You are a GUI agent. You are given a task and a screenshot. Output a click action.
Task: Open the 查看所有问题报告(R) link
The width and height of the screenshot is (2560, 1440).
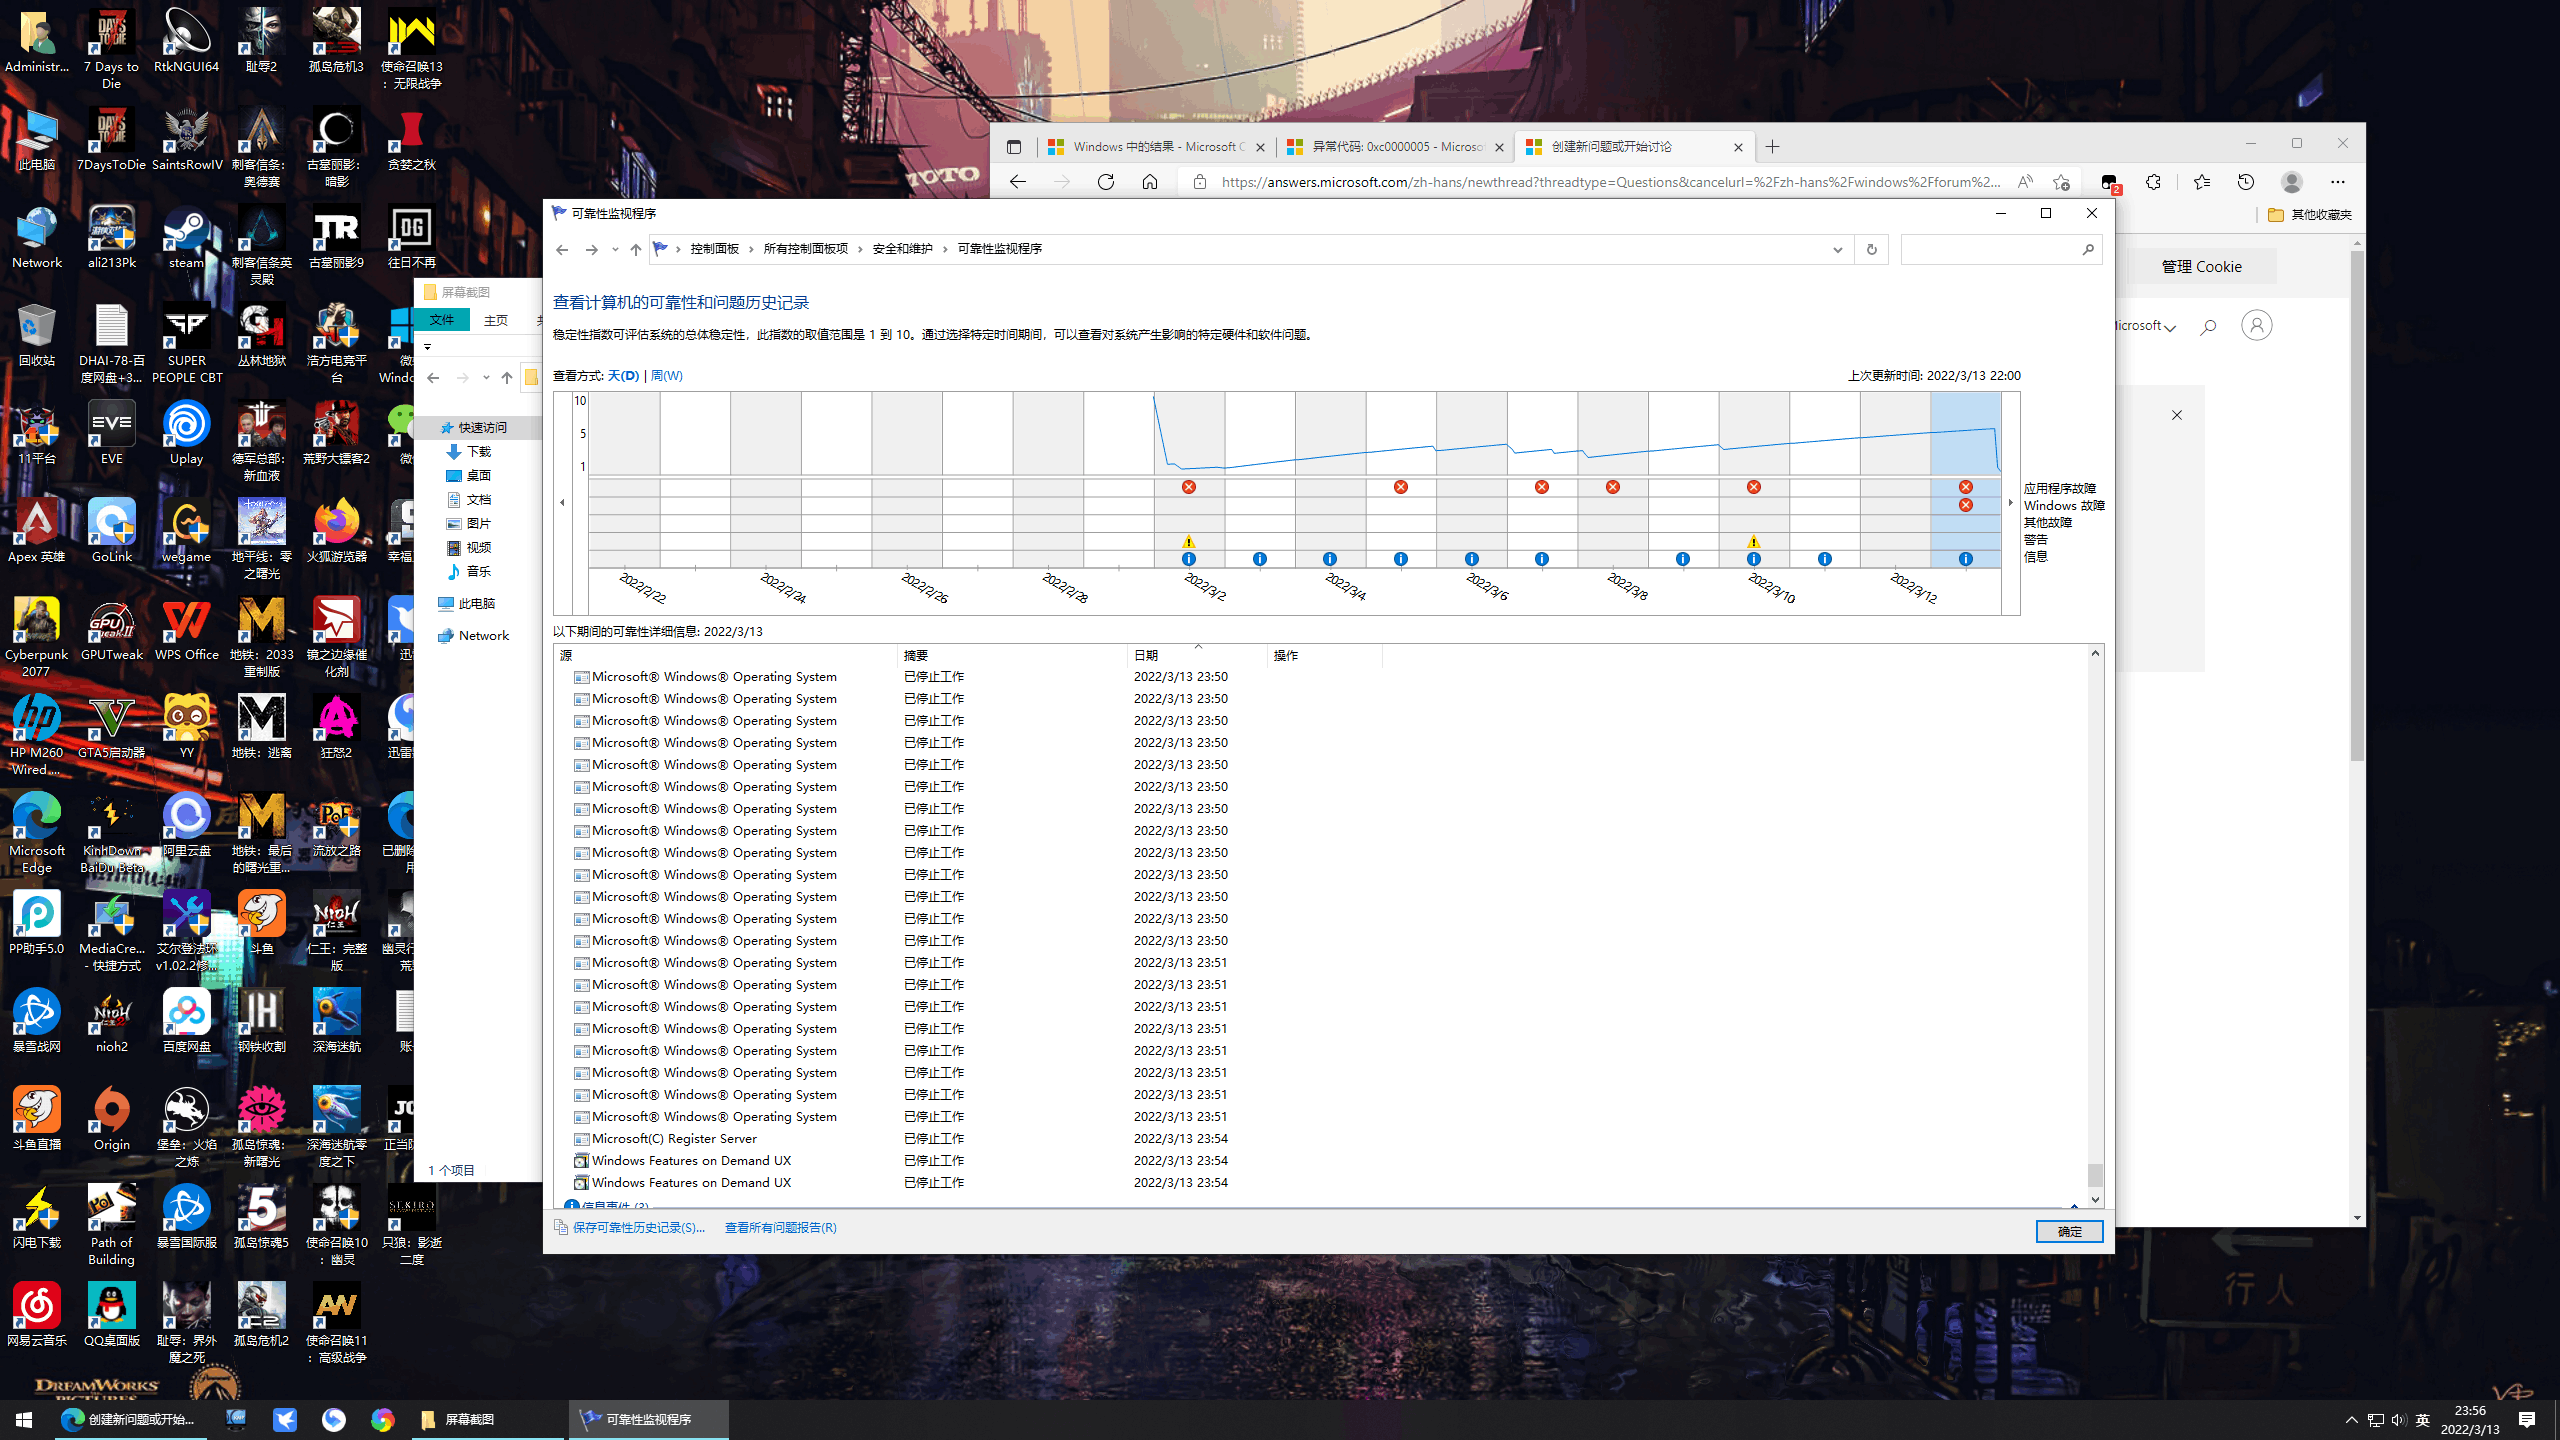(780, 1227)
